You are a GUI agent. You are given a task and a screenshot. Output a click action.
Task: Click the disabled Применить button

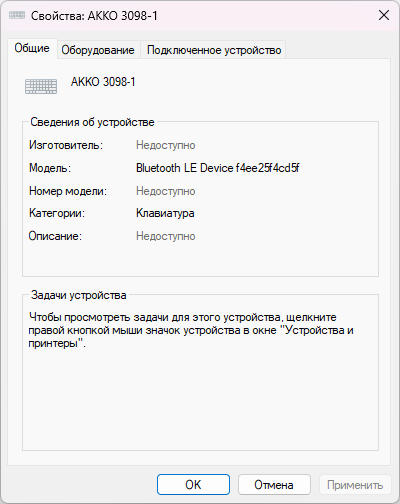(355, 485)
